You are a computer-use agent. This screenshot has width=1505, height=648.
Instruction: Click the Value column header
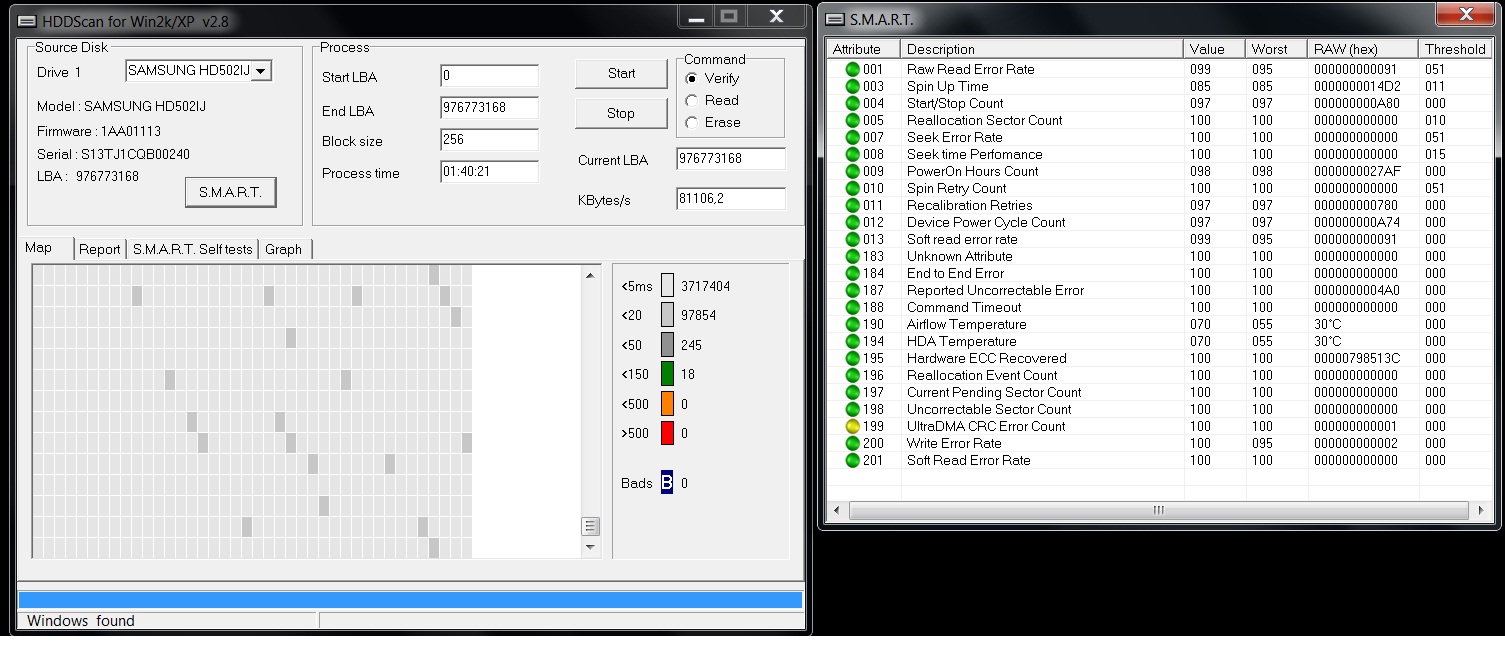[x=1214, y=49]
